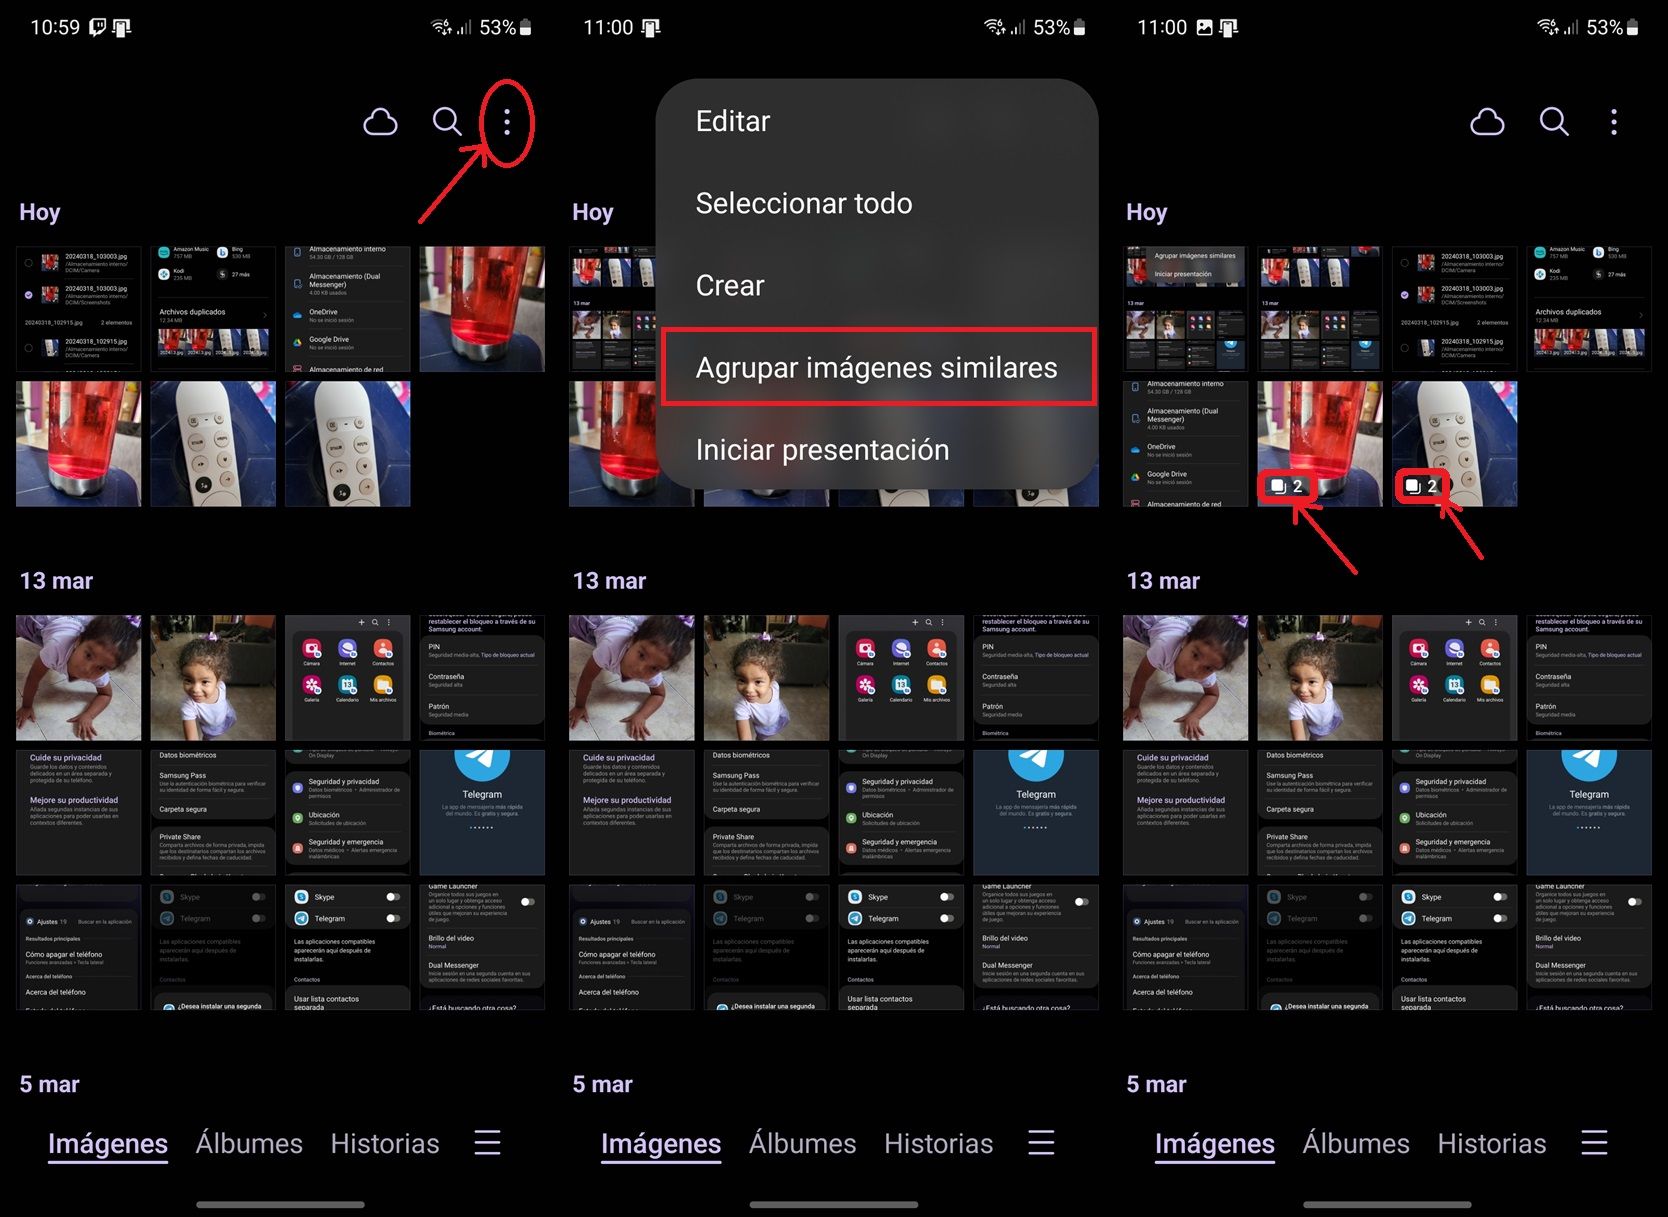This screenshot has height=1217, width=1668.
Task: Switch to the Álbumes tab
Action: (x=249, y=1143)
